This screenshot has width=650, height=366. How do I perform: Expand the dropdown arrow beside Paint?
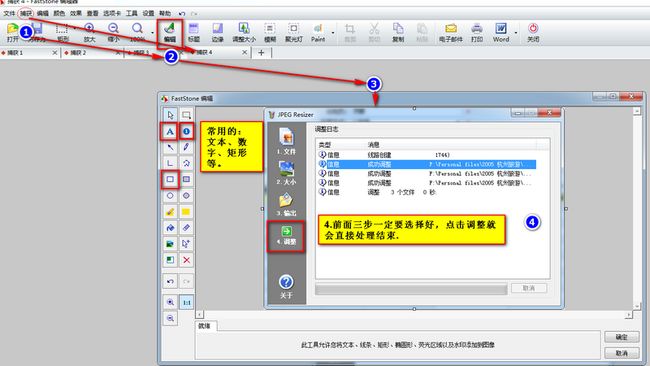pos(333,32)
